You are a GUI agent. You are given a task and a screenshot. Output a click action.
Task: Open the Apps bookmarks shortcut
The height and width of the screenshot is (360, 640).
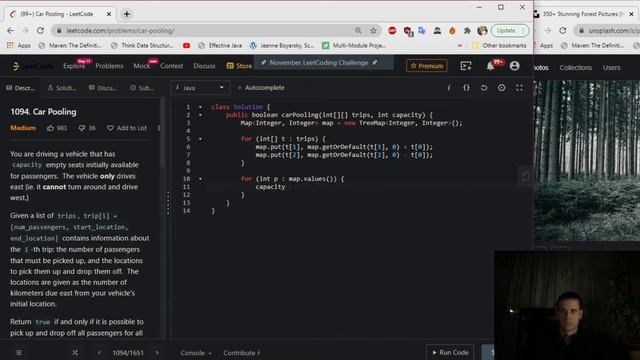pos(18,45)
